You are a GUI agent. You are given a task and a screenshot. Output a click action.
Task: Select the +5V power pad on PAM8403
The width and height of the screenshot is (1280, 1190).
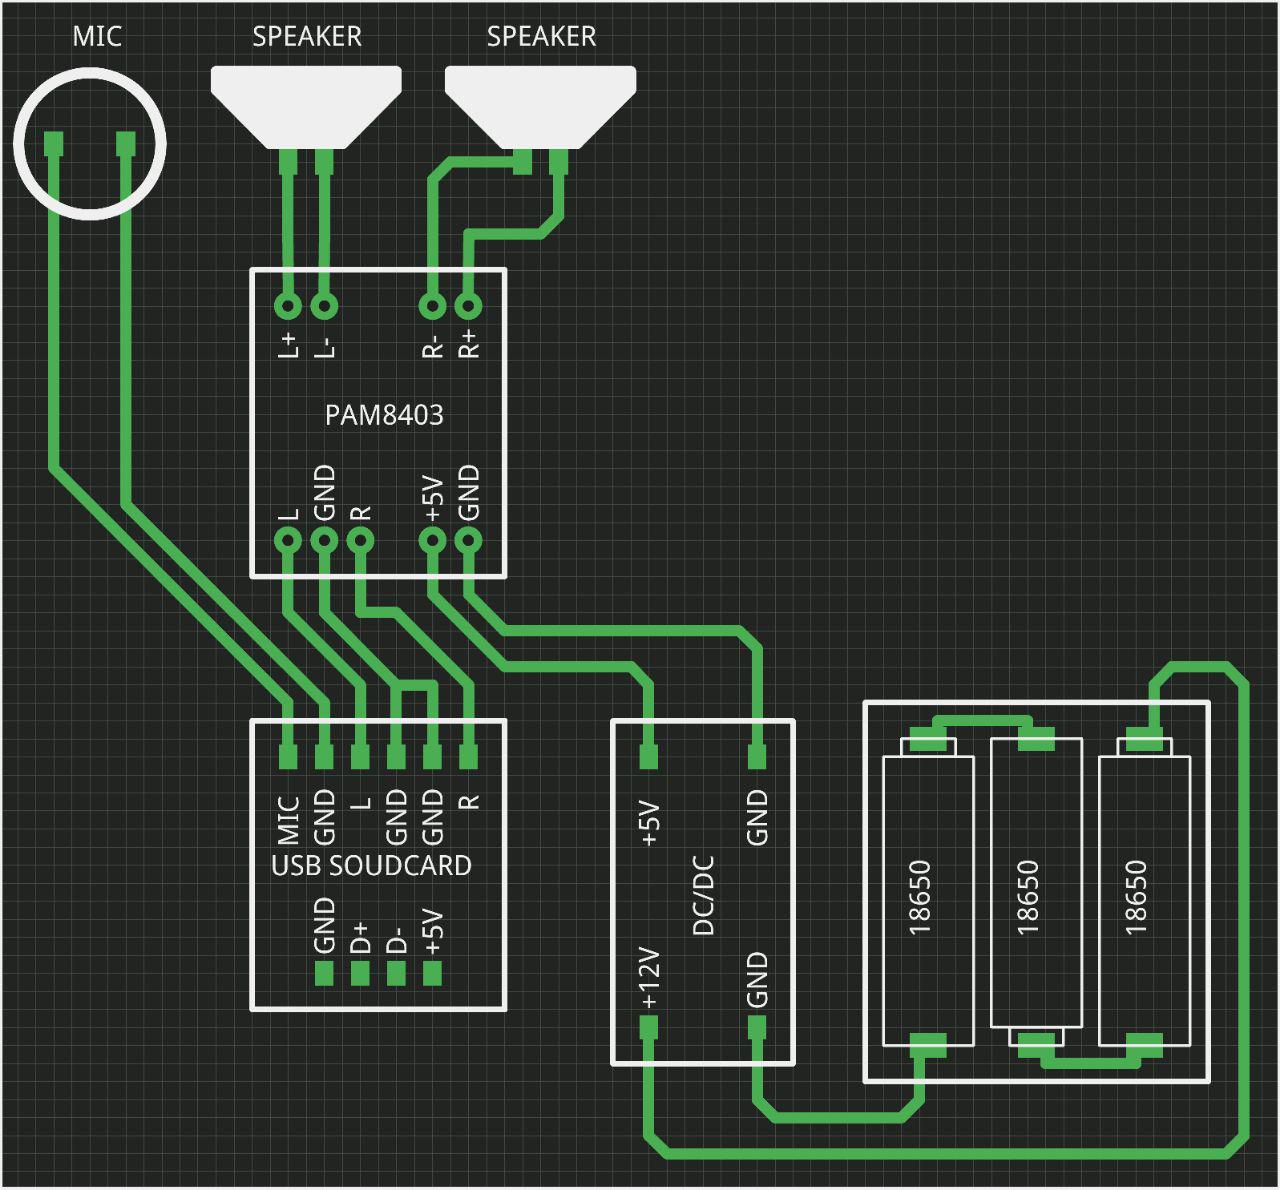pyautogui.click(x=432, y=540)
